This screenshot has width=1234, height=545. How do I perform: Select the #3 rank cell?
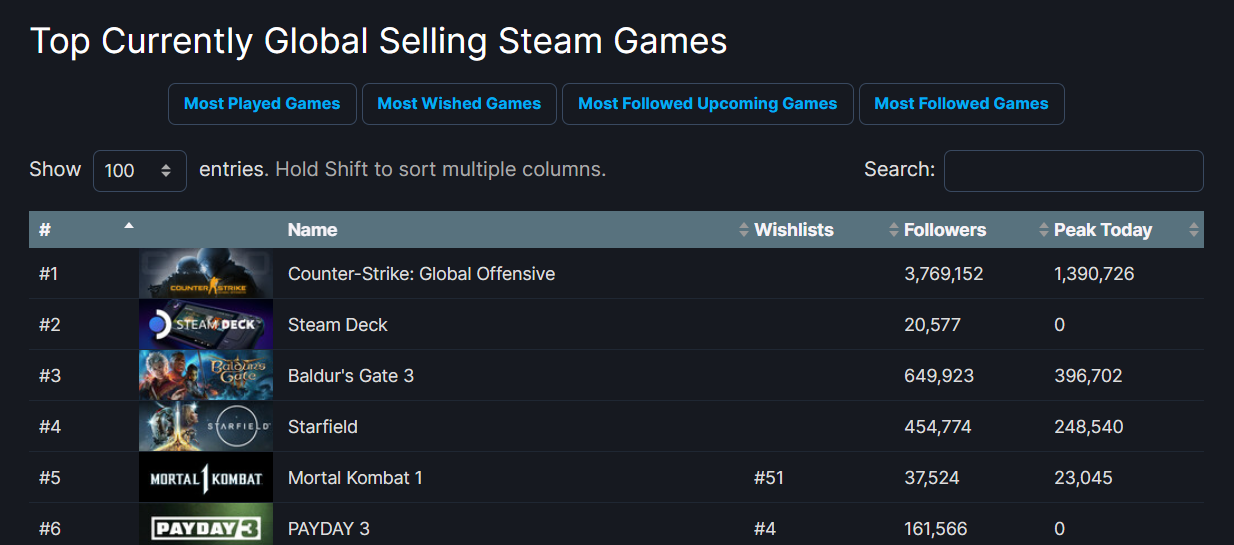pyautogui.click(x=50, y=376)
